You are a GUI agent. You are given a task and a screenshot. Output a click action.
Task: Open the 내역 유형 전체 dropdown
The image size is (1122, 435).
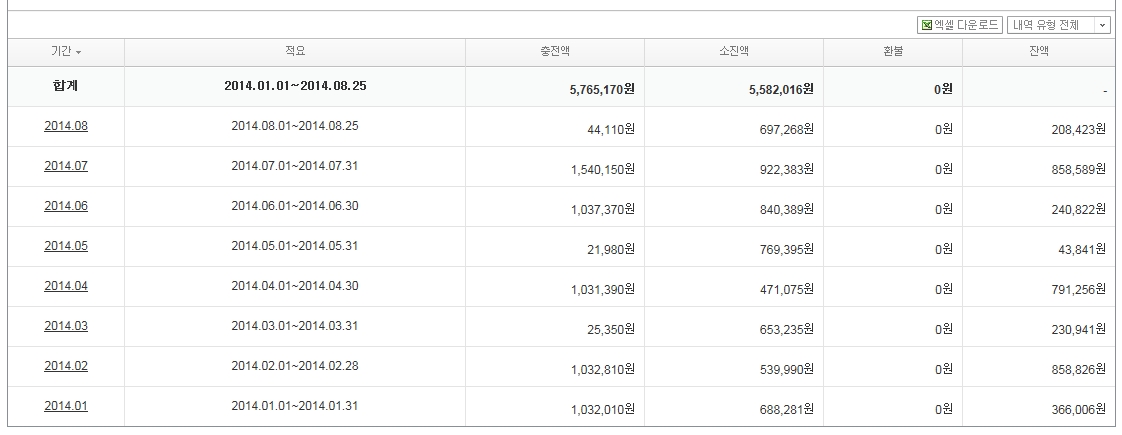(x=1058, y=25)
